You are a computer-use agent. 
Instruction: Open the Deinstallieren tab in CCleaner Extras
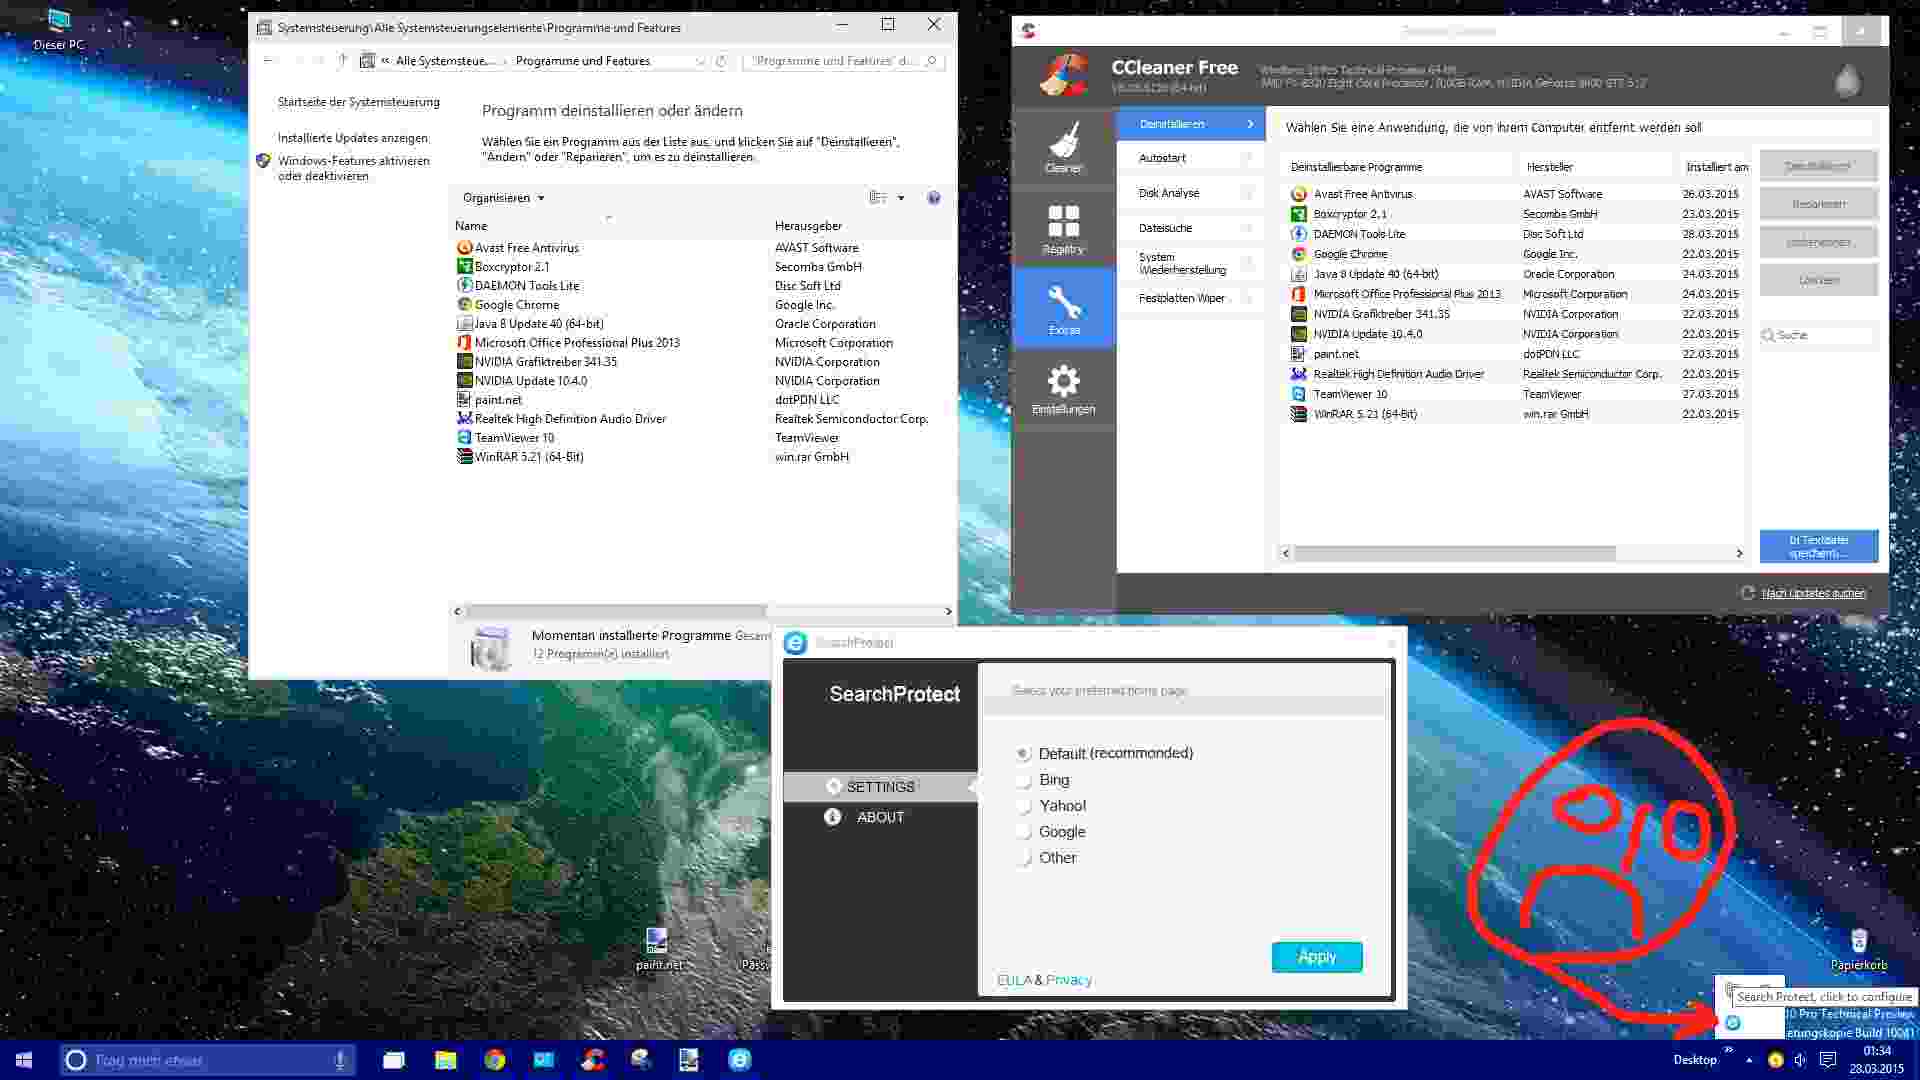pos(1190,124)
